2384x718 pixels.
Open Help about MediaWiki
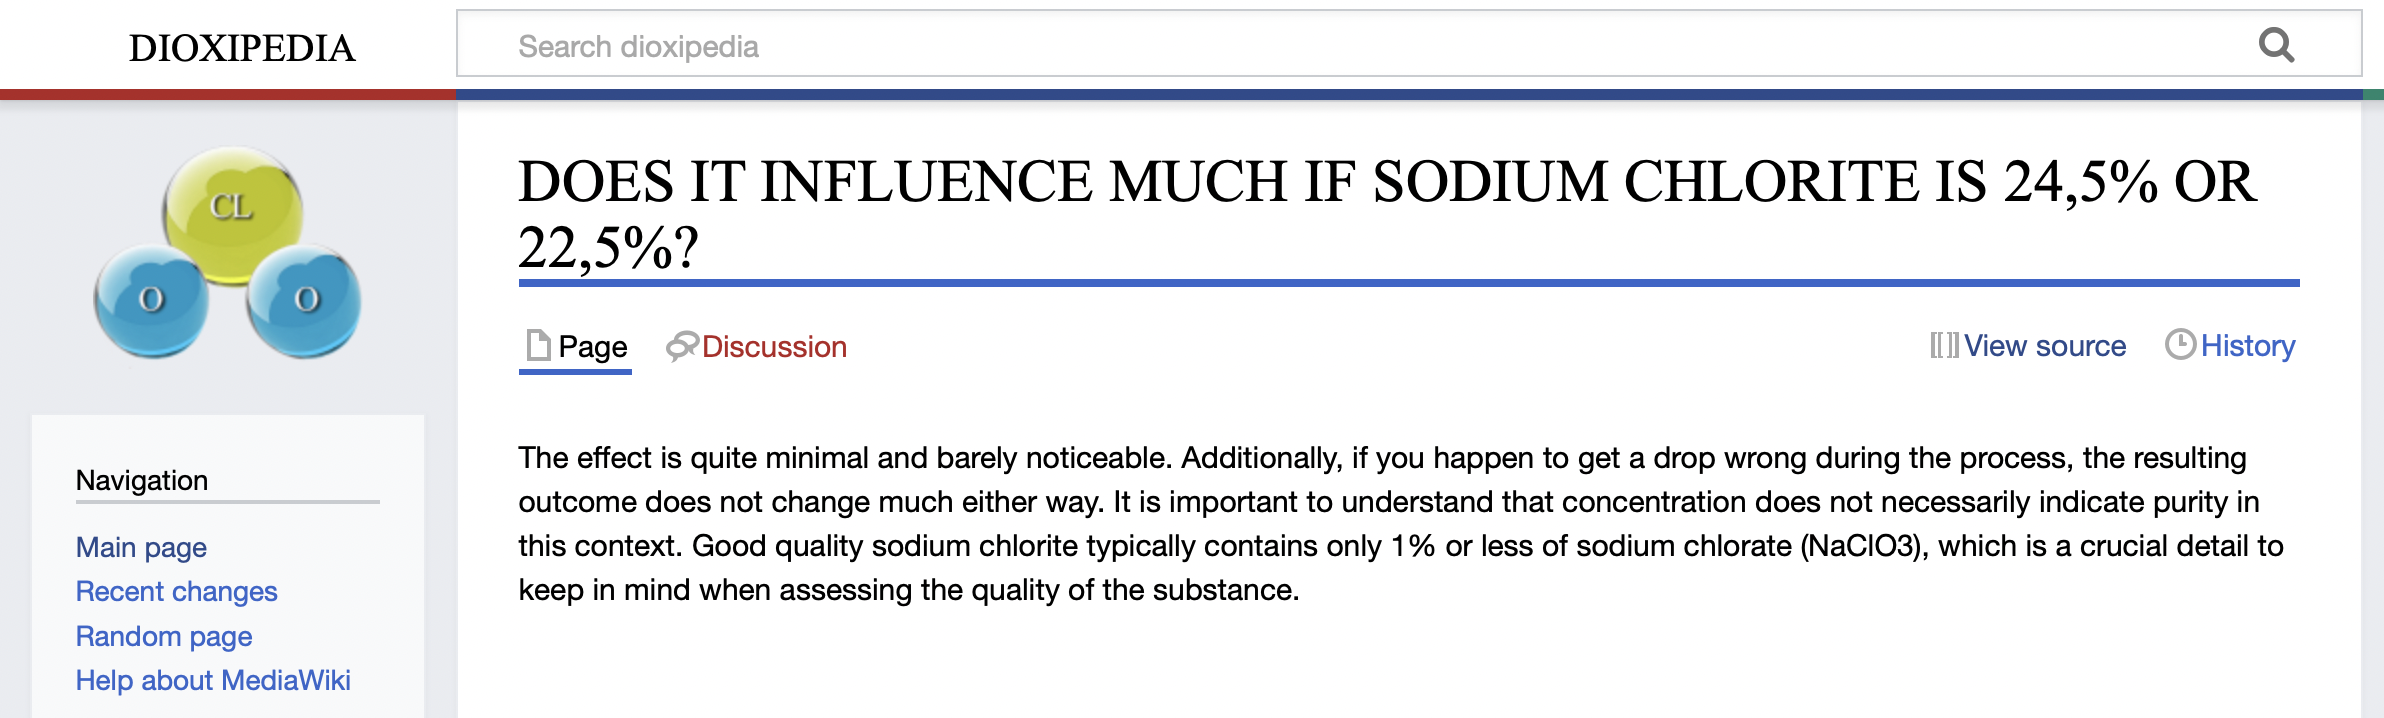tap(214, 680)
